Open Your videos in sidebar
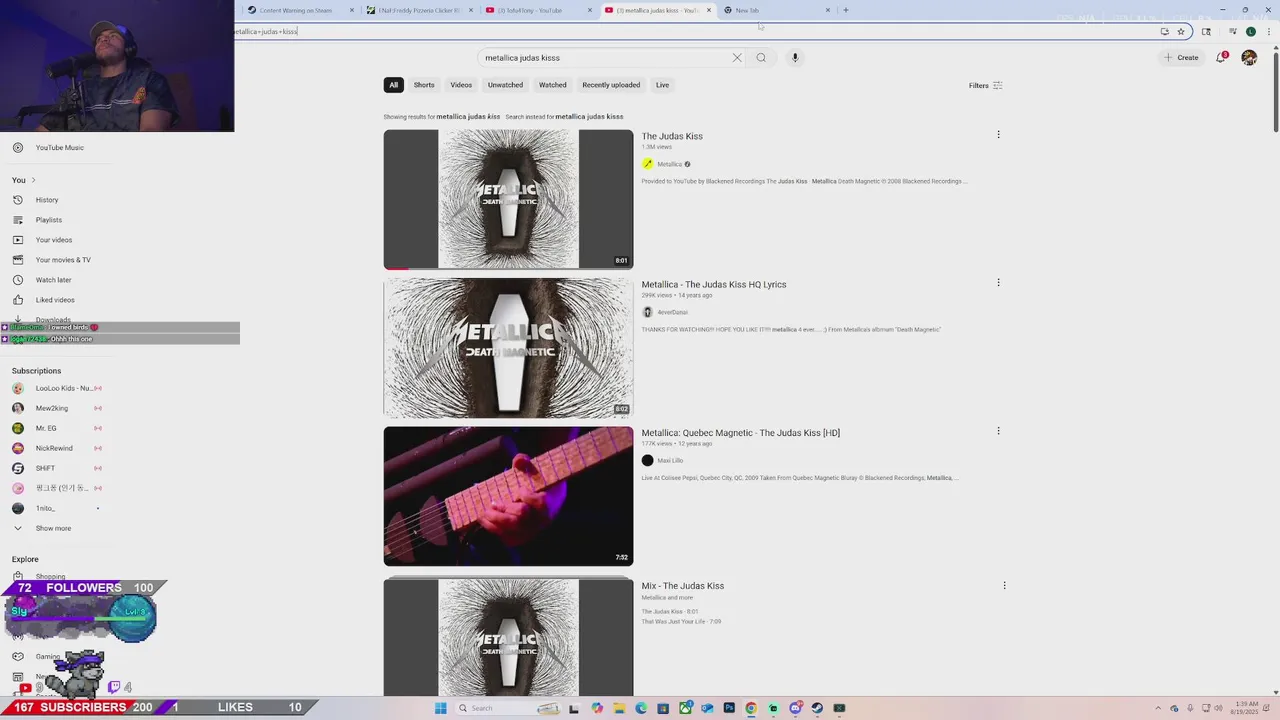Viewport: 1280px width, 720px height. click(54, 240)
